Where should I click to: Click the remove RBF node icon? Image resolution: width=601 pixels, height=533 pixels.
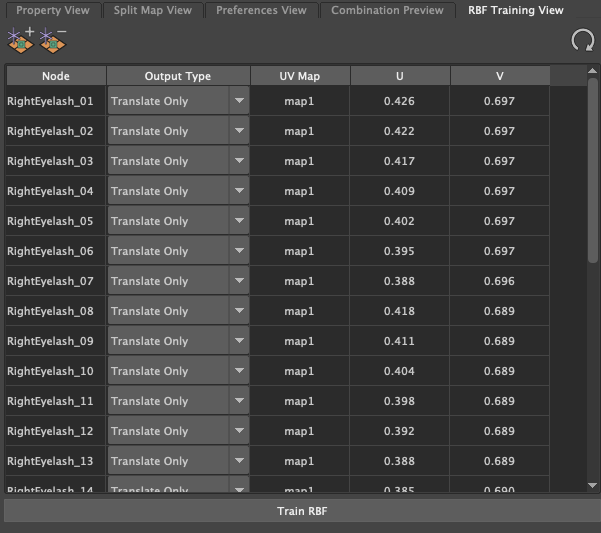pyautogui.click(x=53, y=41)
